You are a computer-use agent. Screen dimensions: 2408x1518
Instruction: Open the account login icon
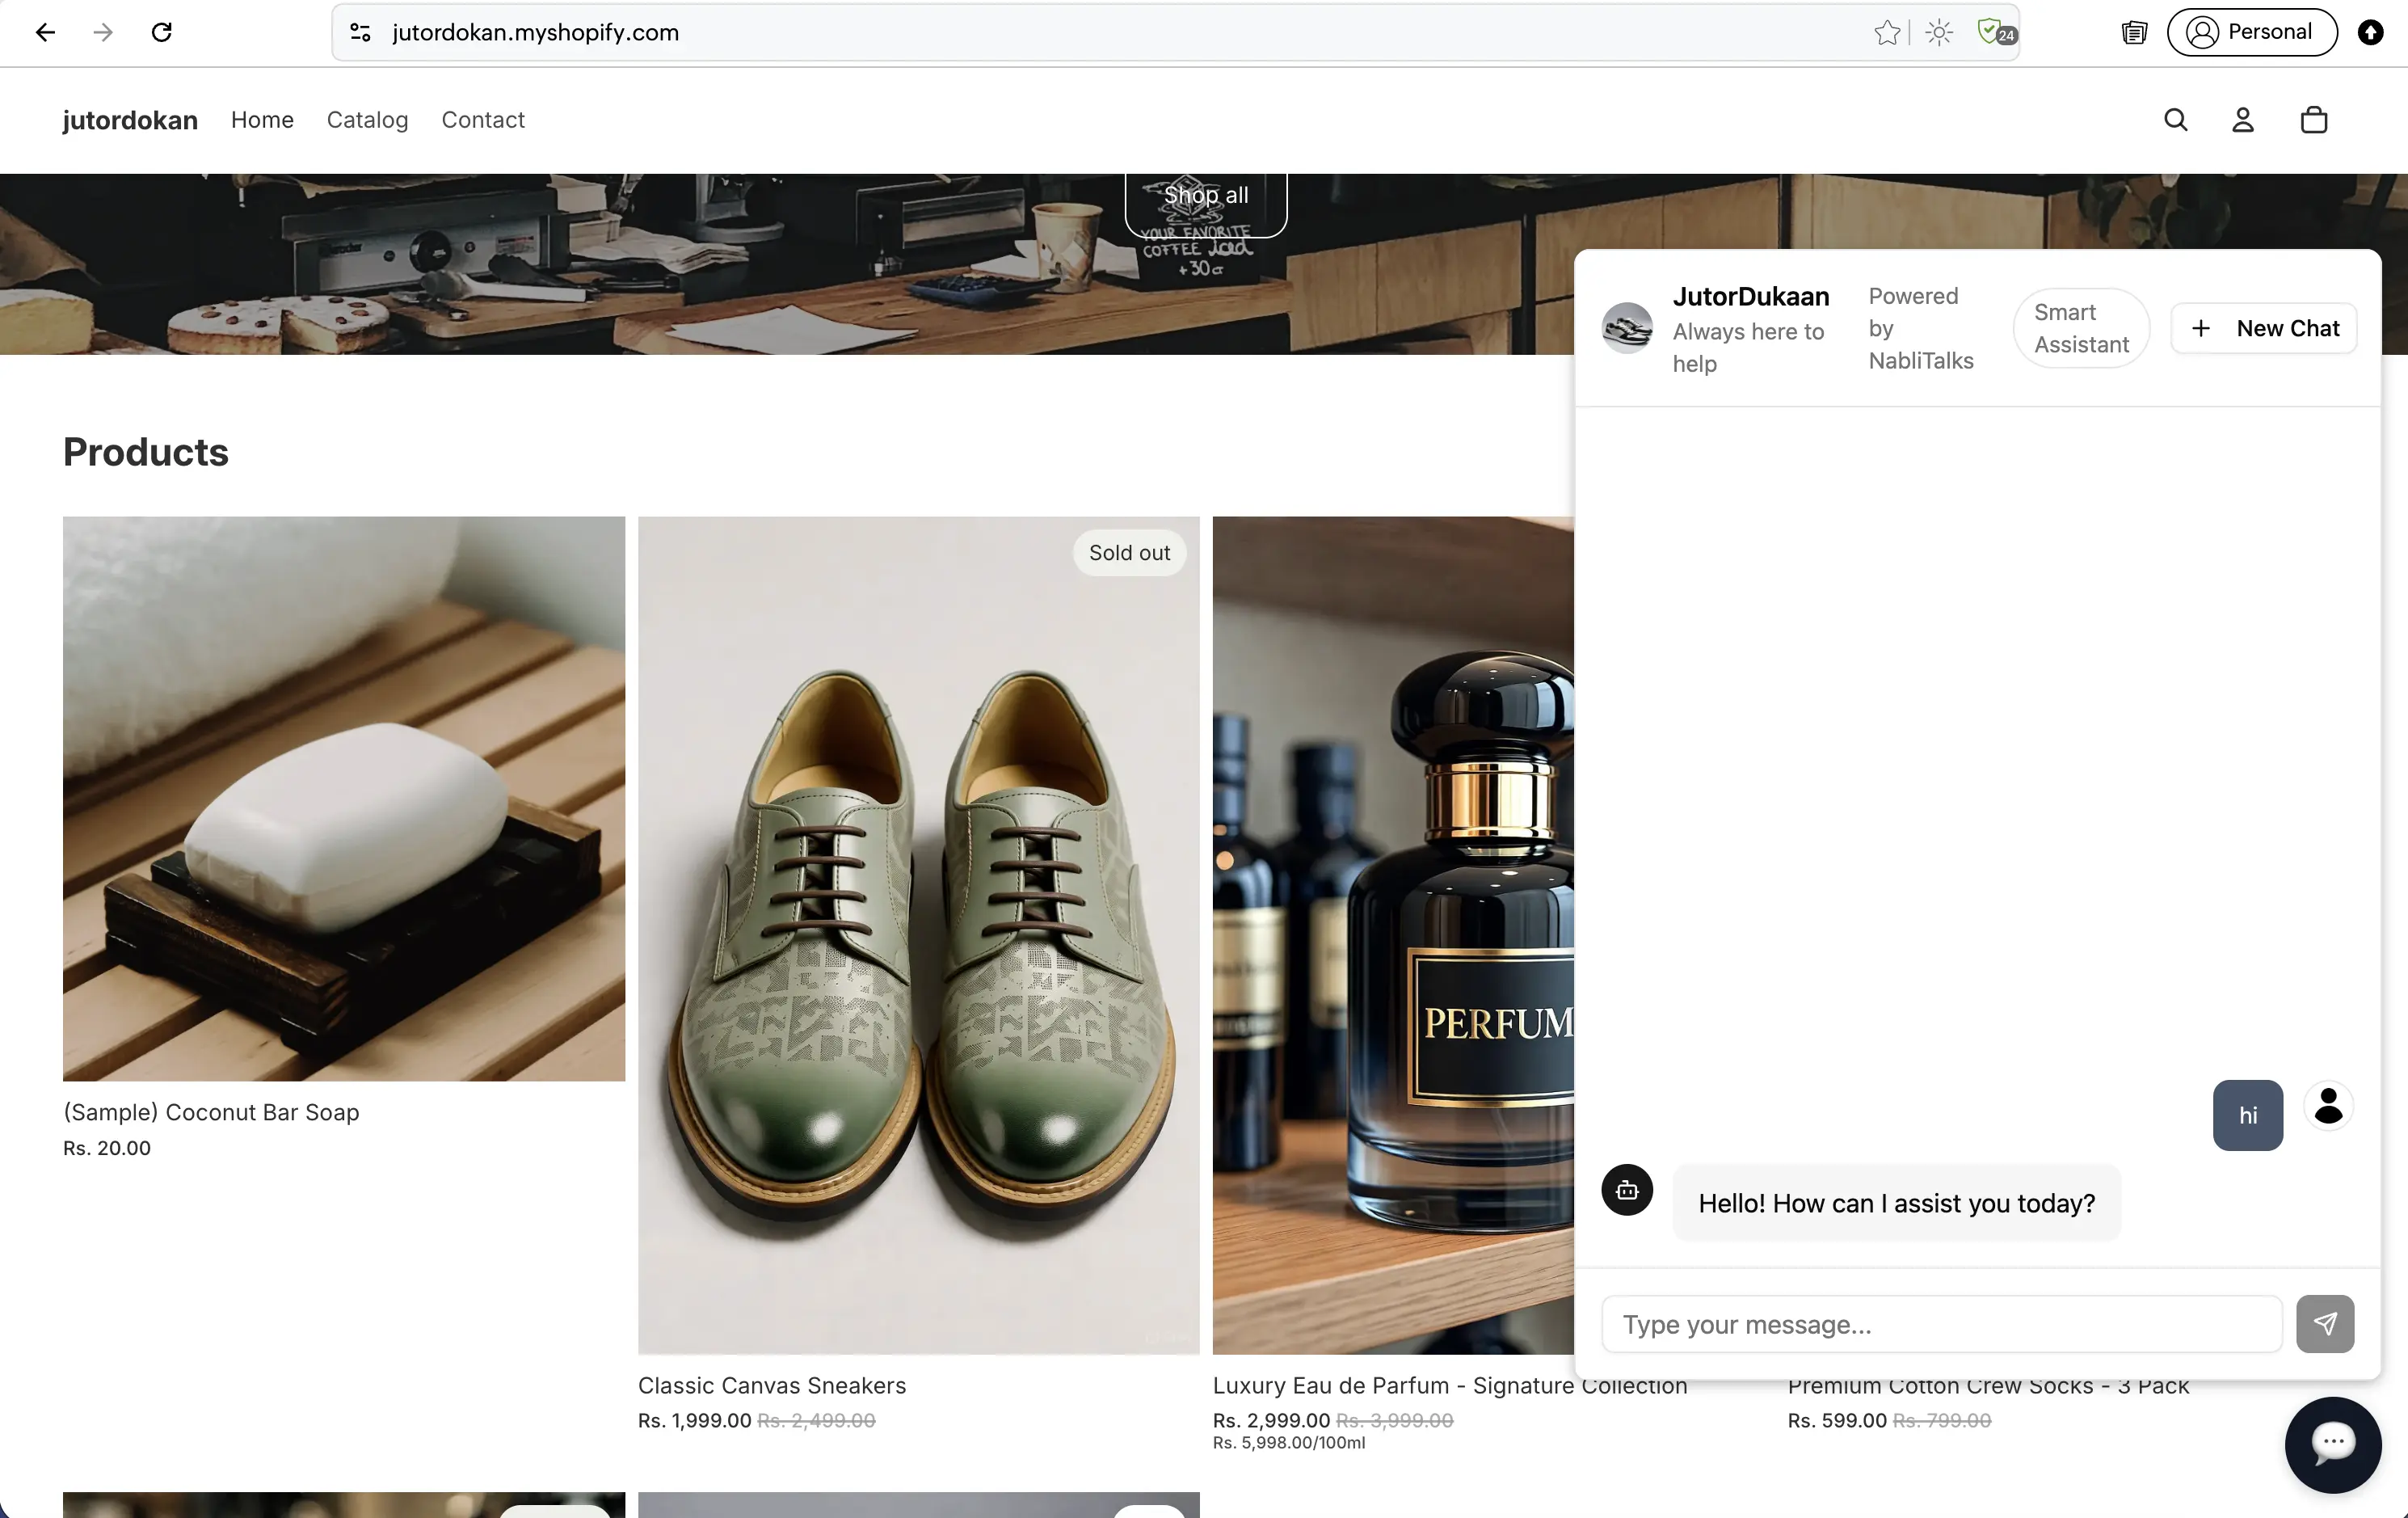click(2243, 120)
